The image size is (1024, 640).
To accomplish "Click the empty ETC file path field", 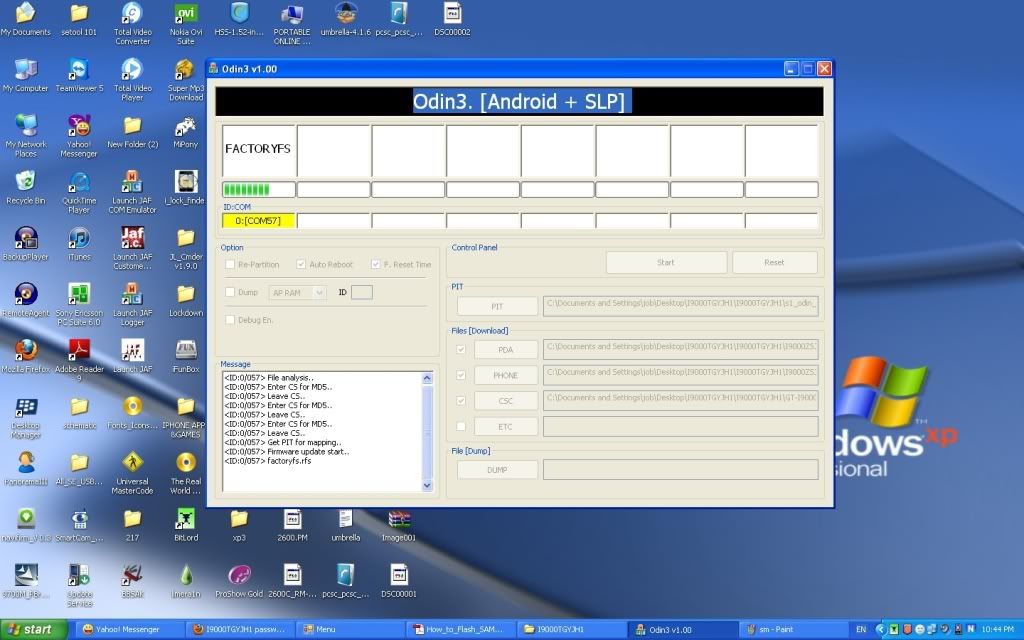I will pos(680,426).
